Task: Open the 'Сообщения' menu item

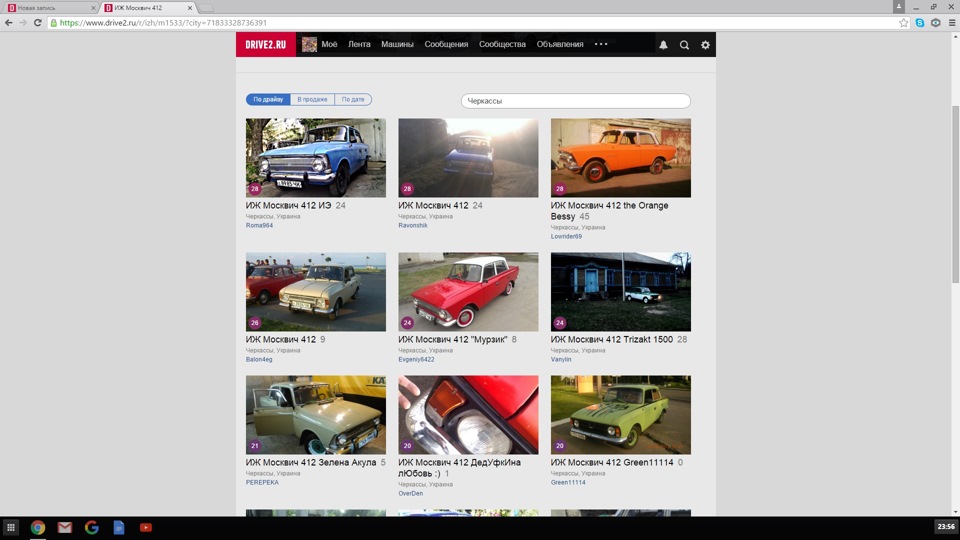Action: 446,44
